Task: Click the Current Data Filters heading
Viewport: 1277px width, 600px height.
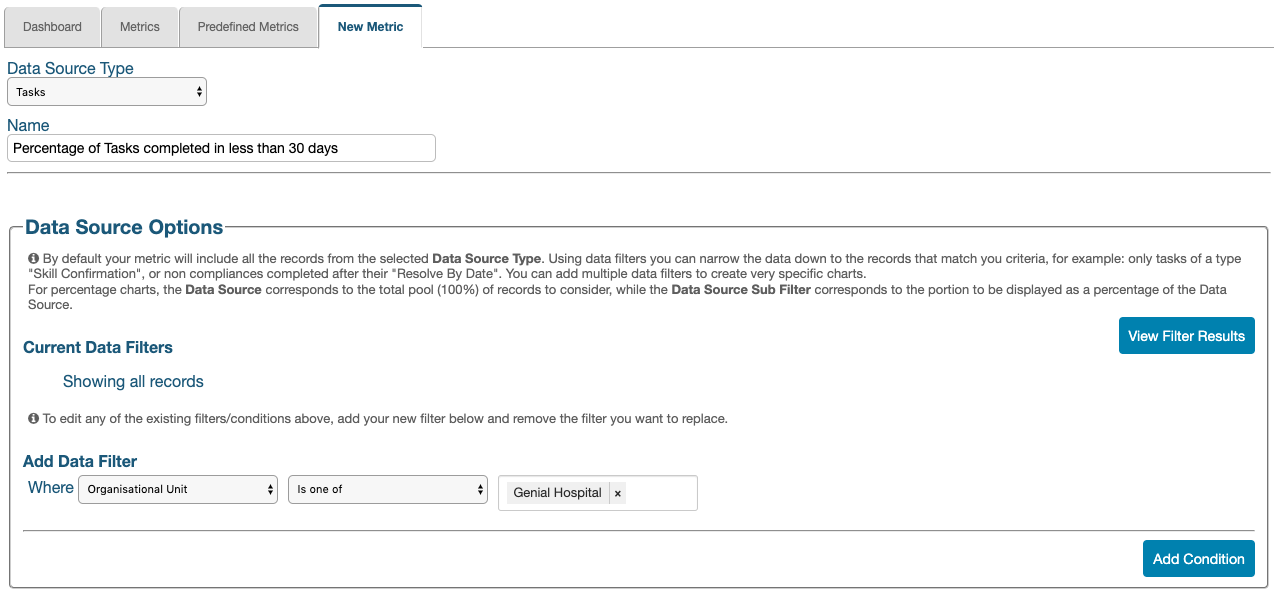Action: 98,347
